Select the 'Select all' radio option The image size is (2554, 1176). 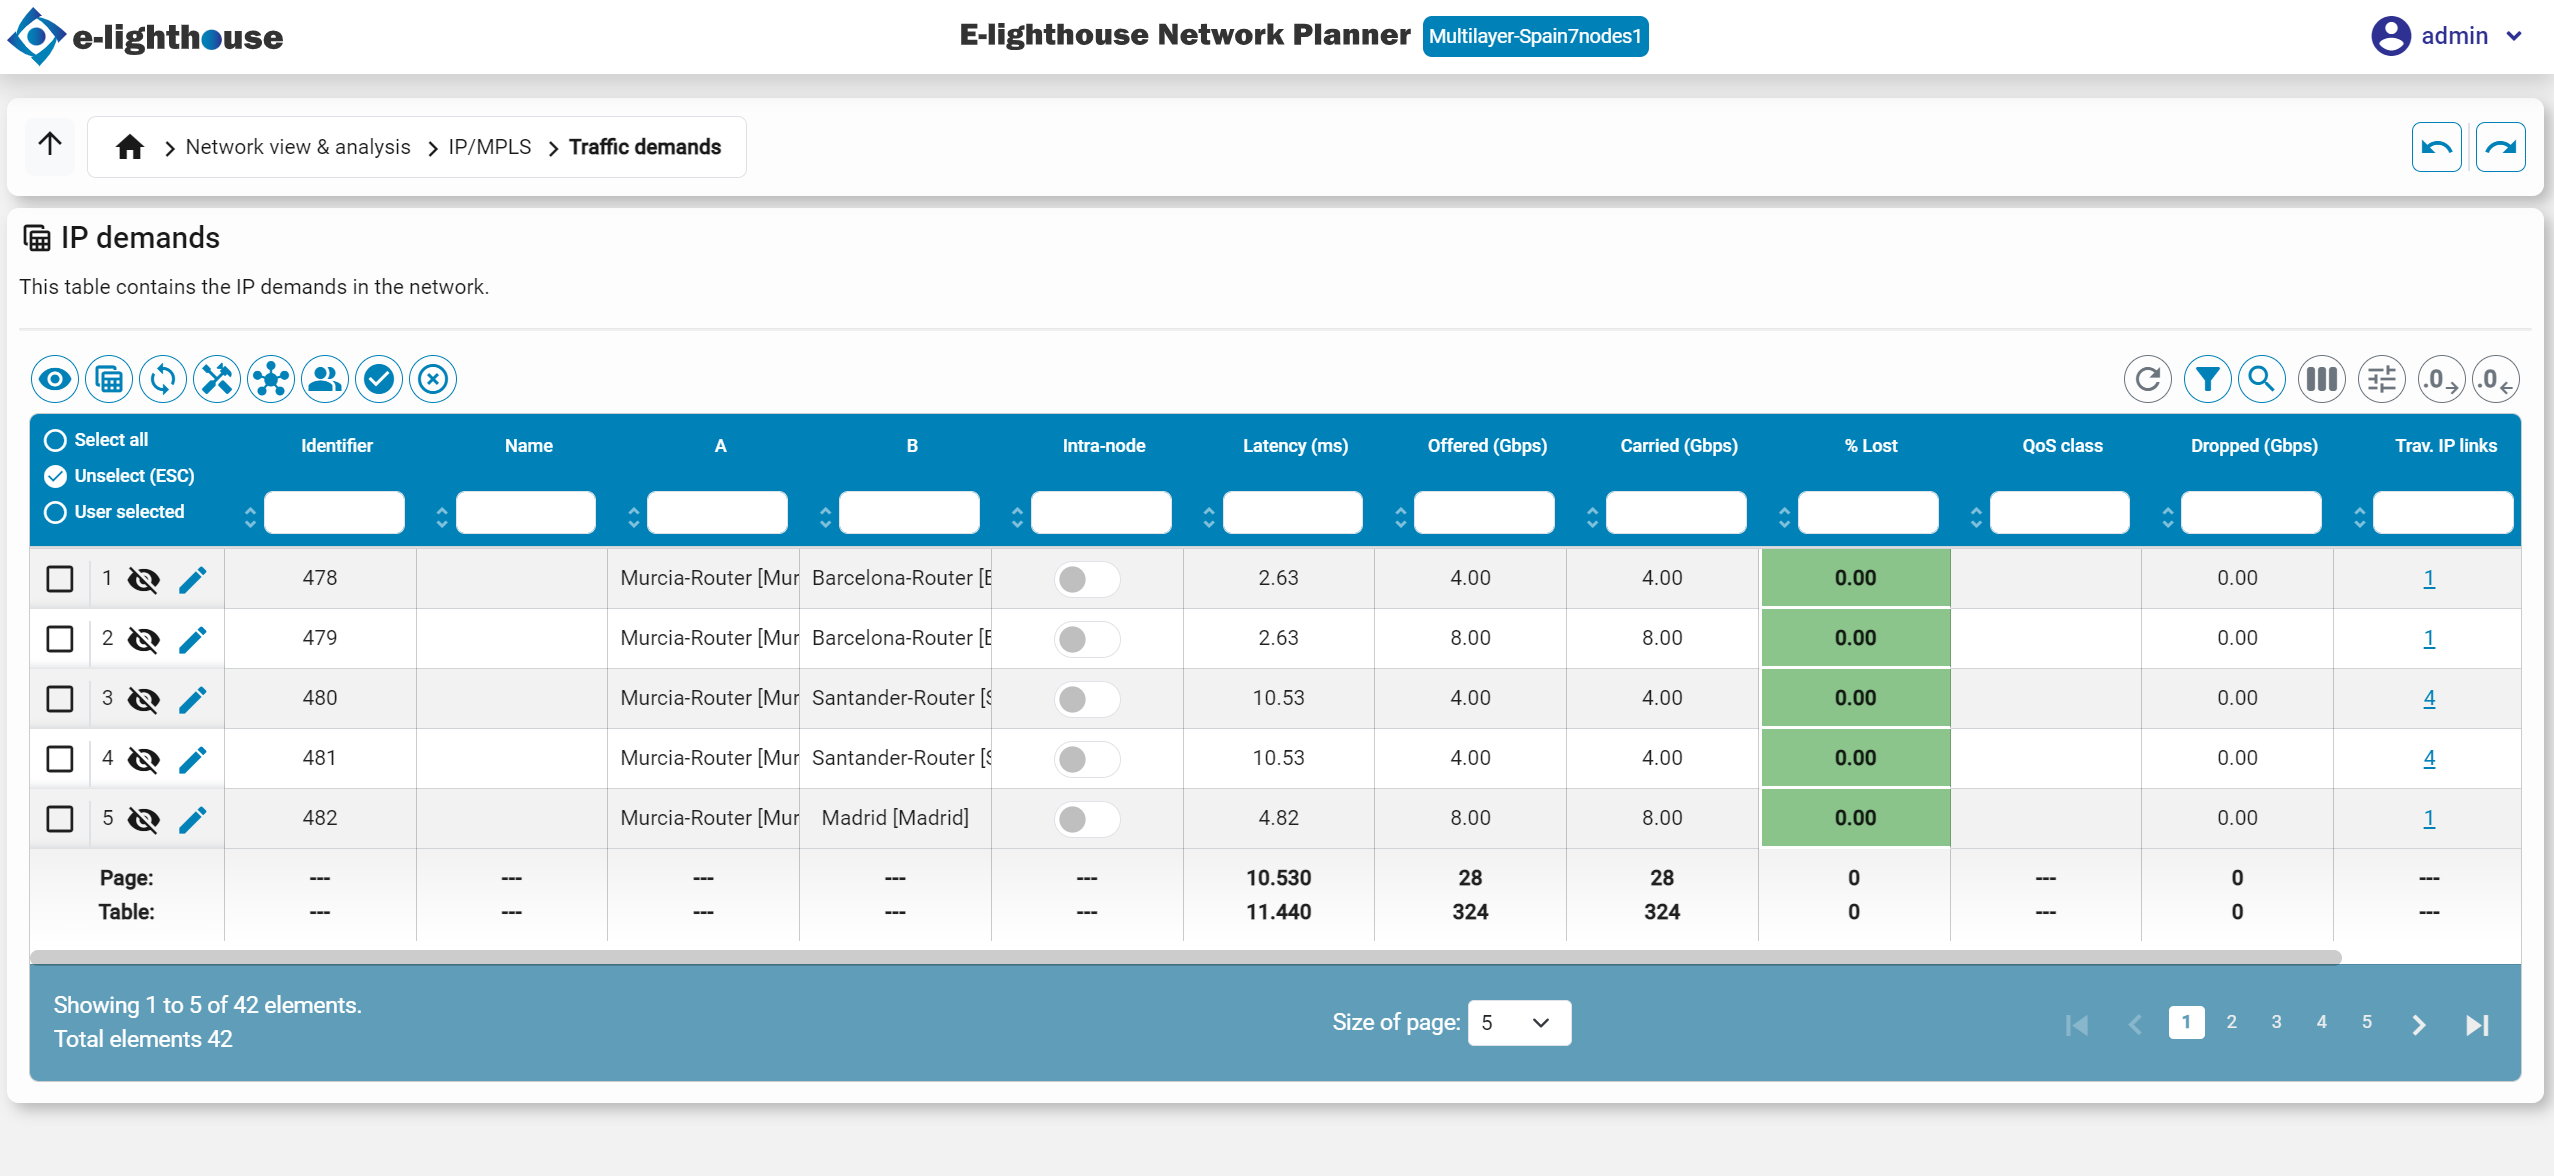(56, 440)
